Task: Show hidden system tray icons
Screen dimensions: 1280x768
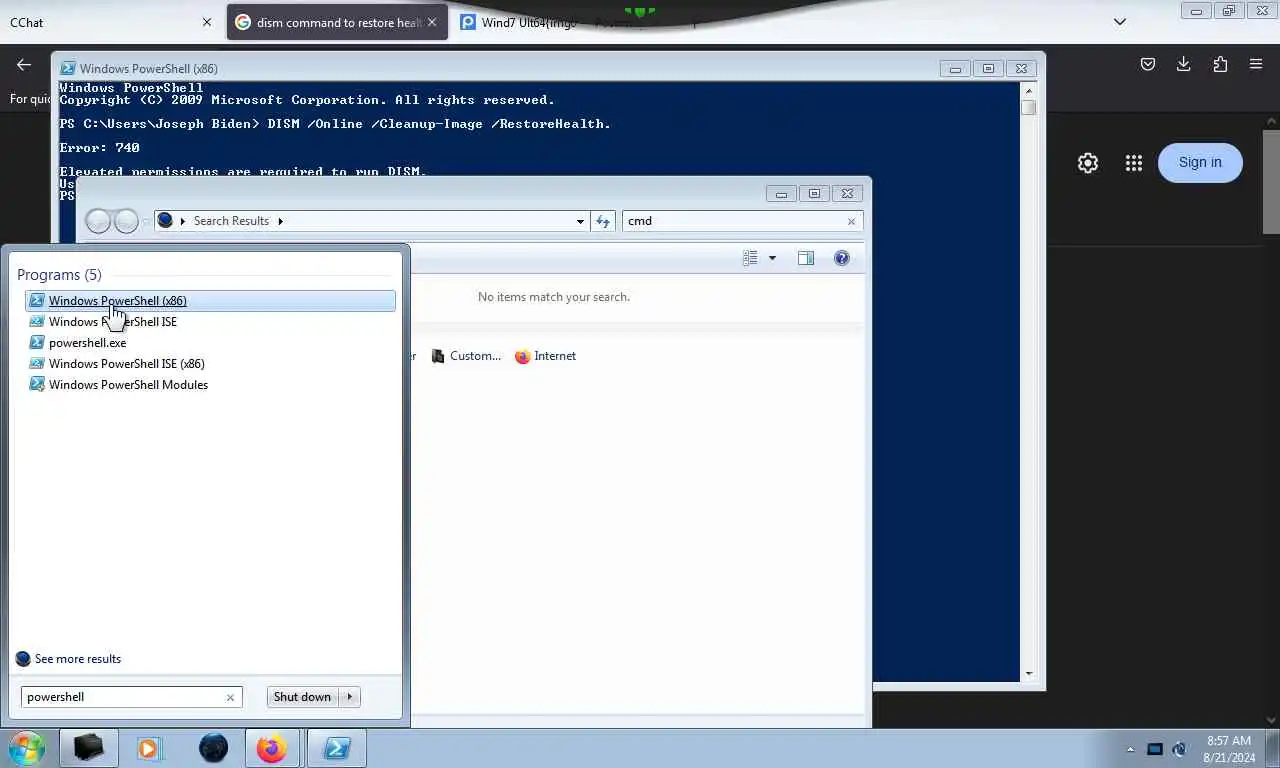Action: (x=1130, y=749)
